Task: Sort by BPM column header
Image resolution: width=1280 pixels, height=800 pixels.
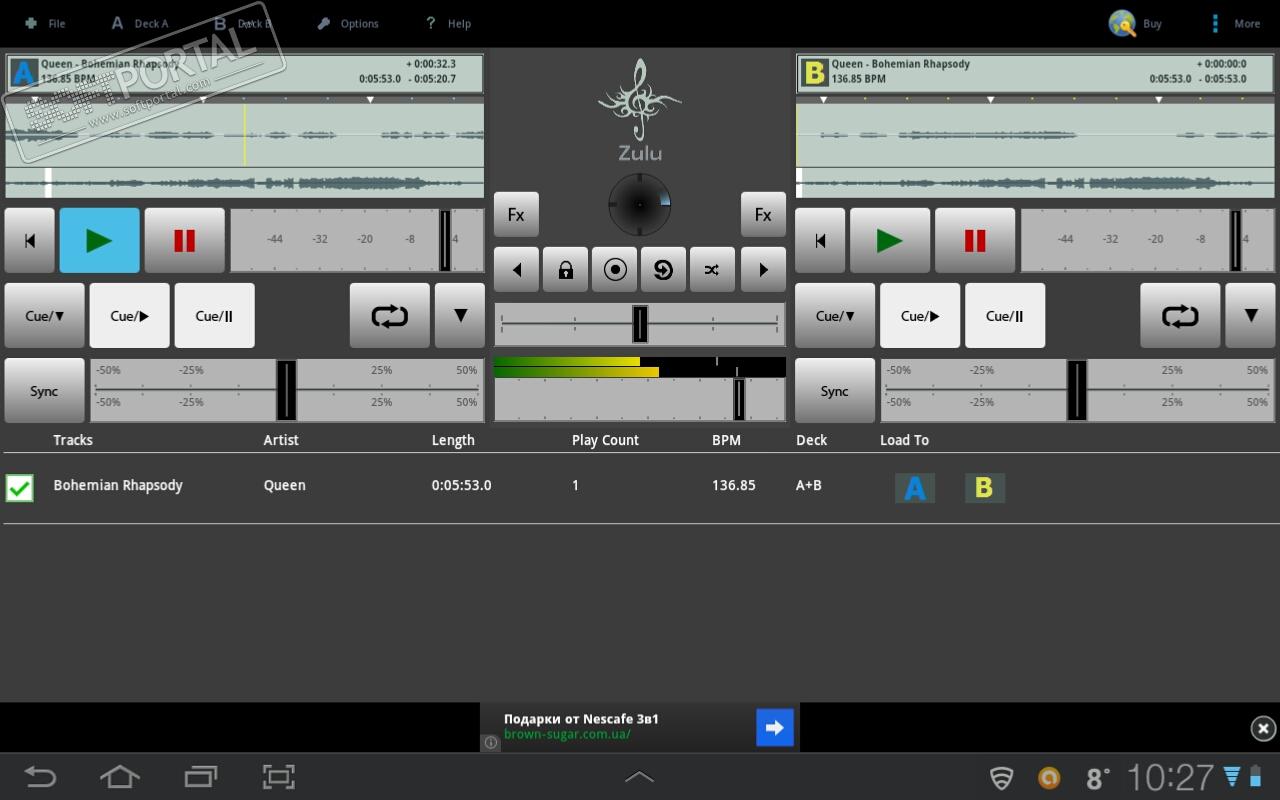Action: [x=726, y=440]
